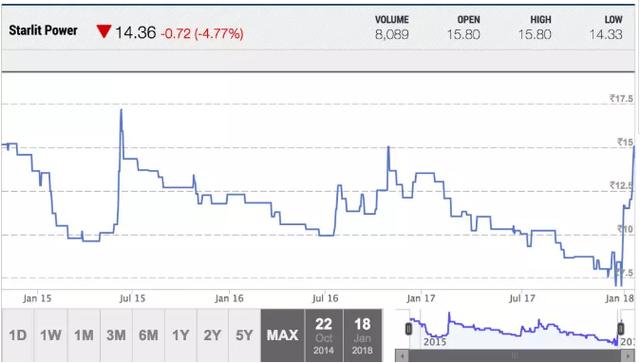
Task: Click the July 2015 price peak on chart
Action: point(121,110)
